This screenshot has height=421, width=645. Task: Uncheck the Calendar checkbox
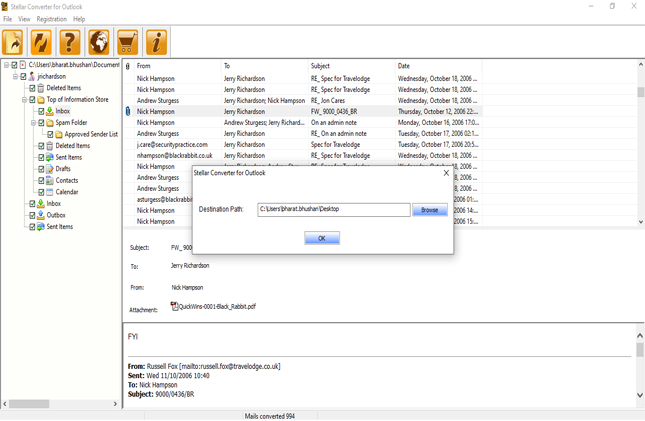click(x=41, y=192)
